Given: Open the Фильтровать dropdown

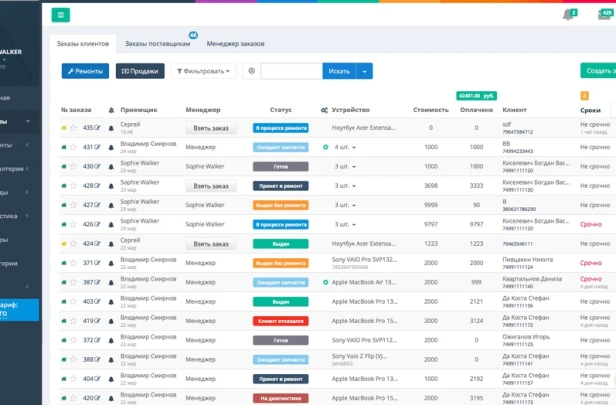Looking at the screenshot, I should [x=204, y=71].
